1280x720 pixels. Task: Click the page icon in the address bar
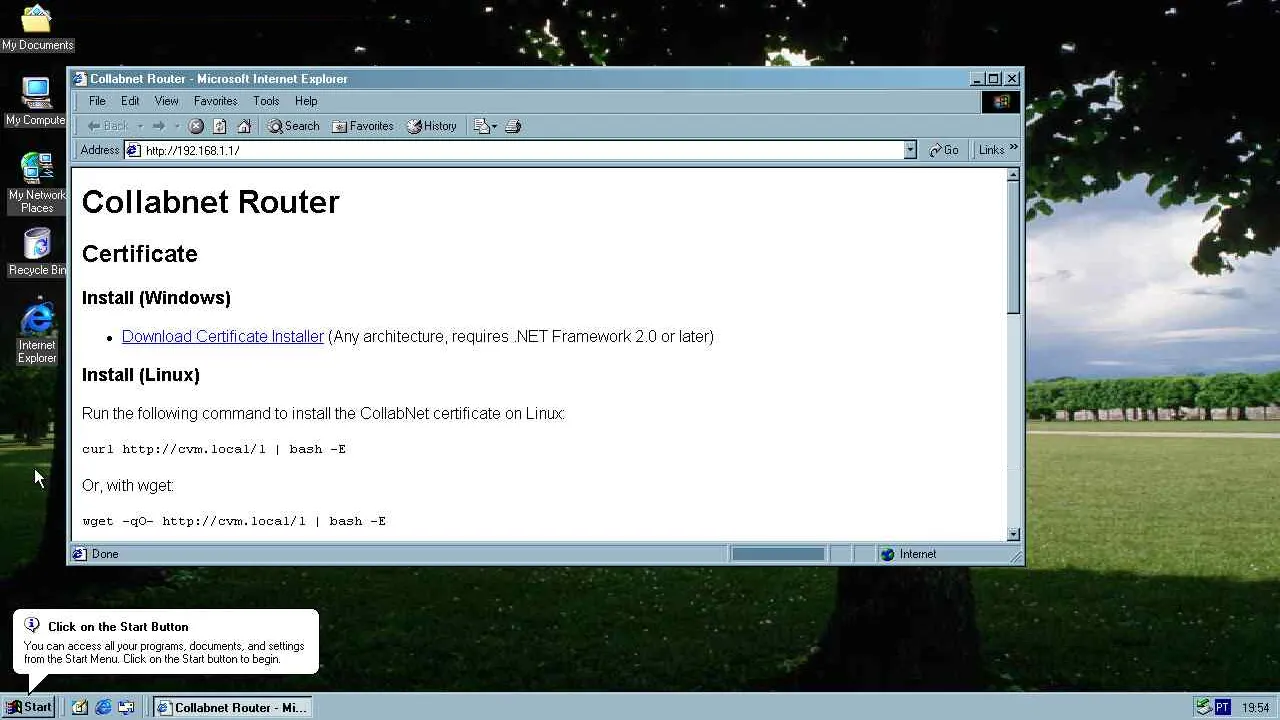pyautogui.click(x=133, y=150)
